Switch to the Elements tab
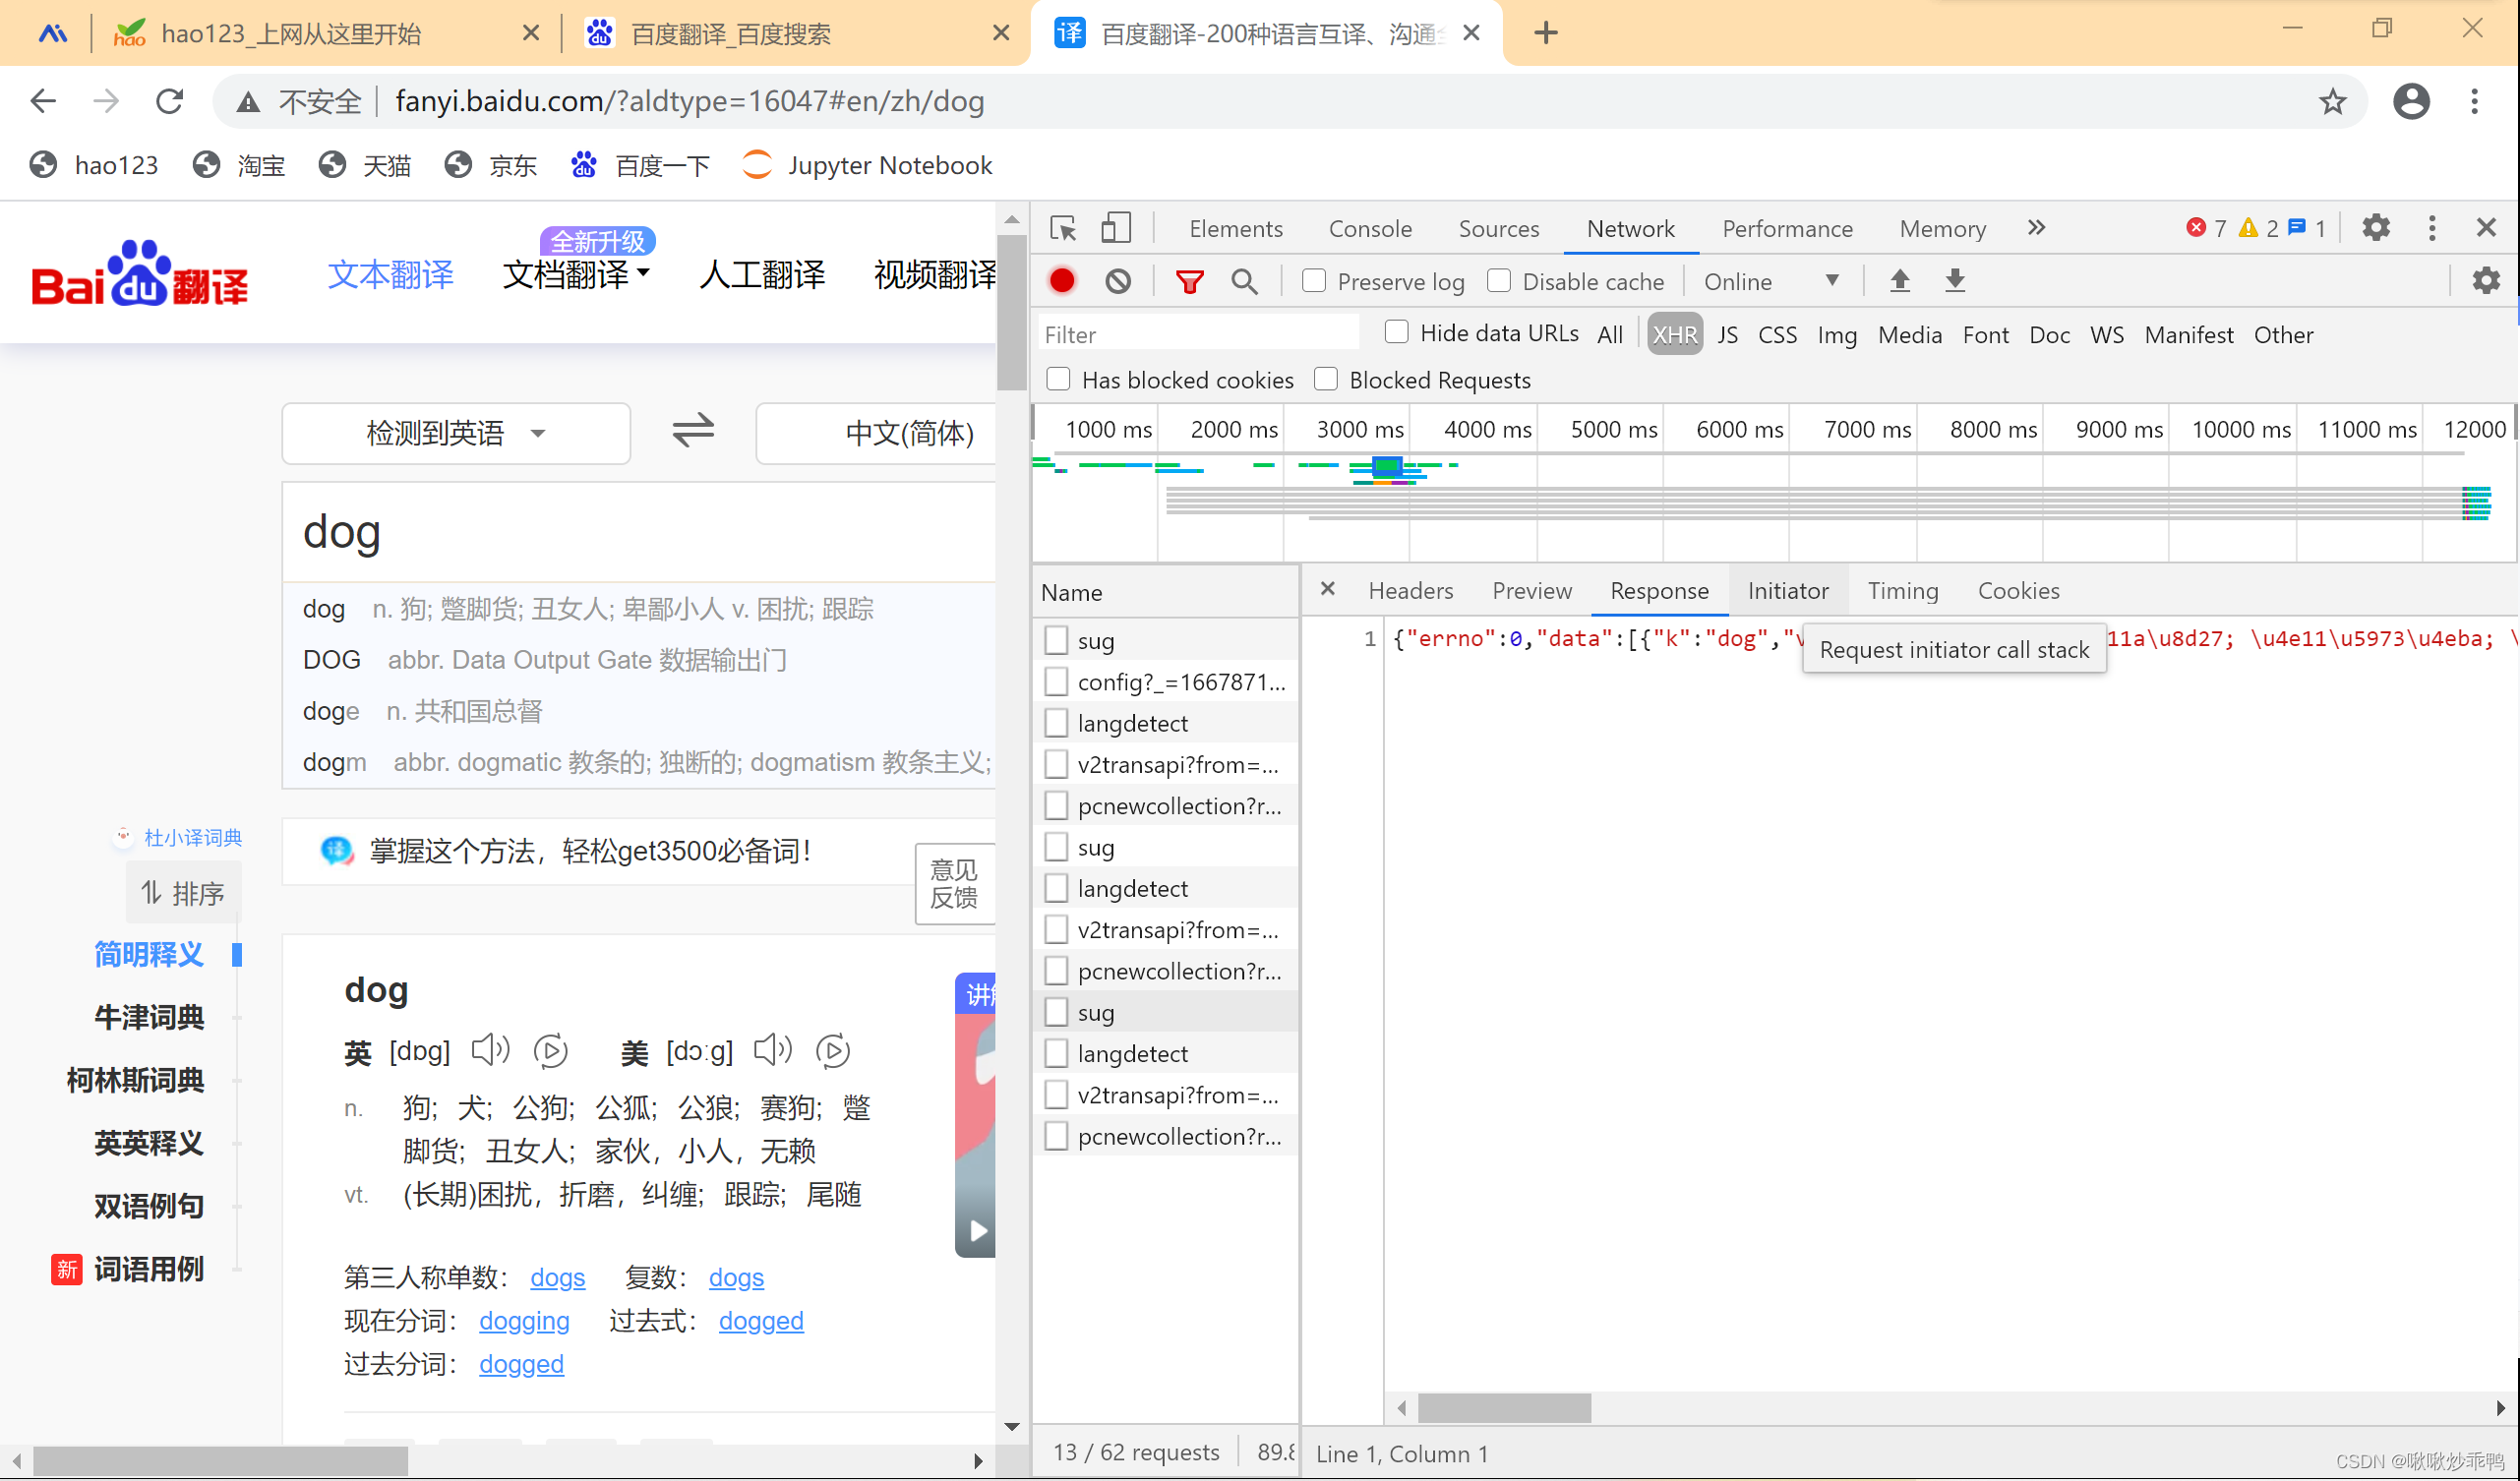The height and width of the screenshot is (1481, 2520). (x=1236, y=229)
